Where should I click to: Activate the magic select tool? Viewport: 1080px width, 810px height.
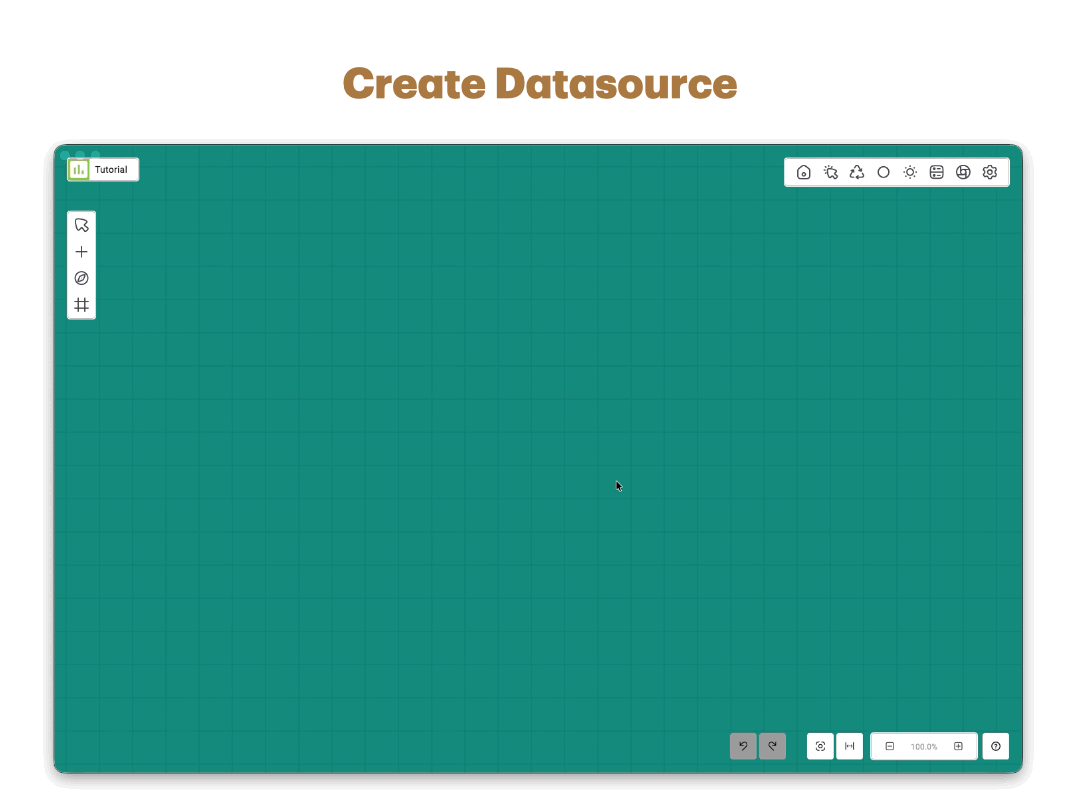click(830, 172)
